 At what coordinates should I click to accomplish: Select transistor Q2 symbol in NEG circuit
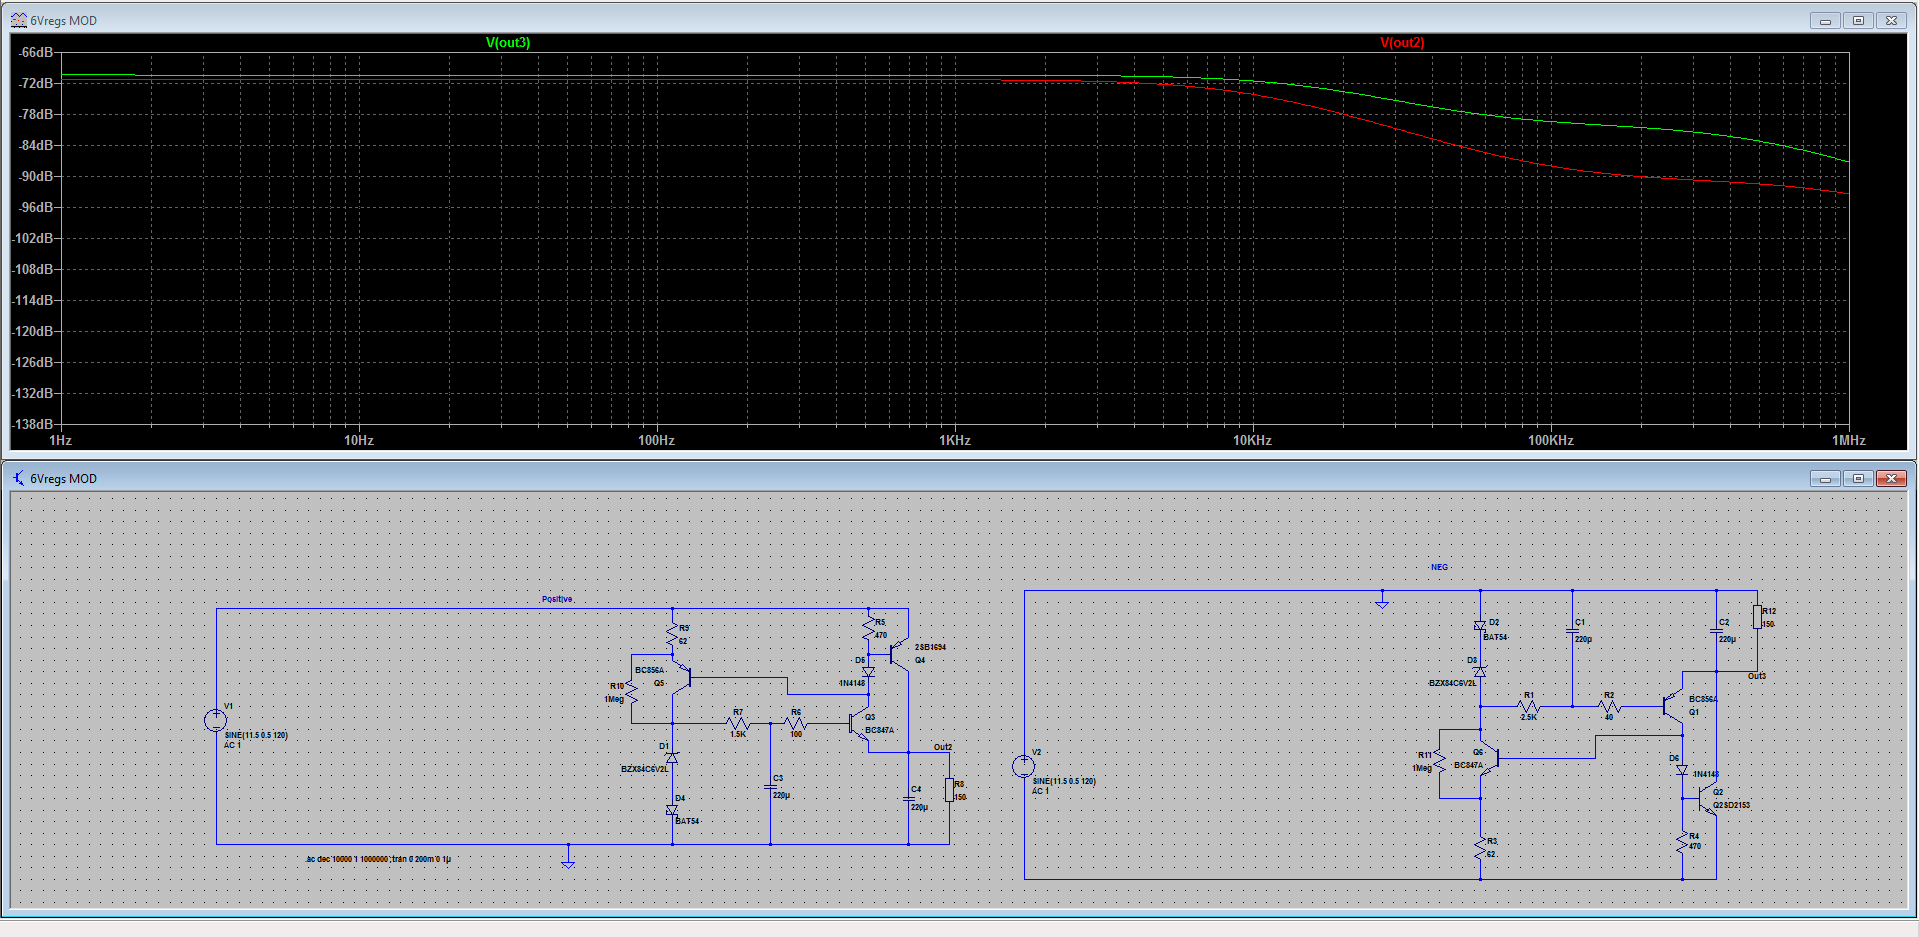pyautogui.click(x=1706, y=799)
